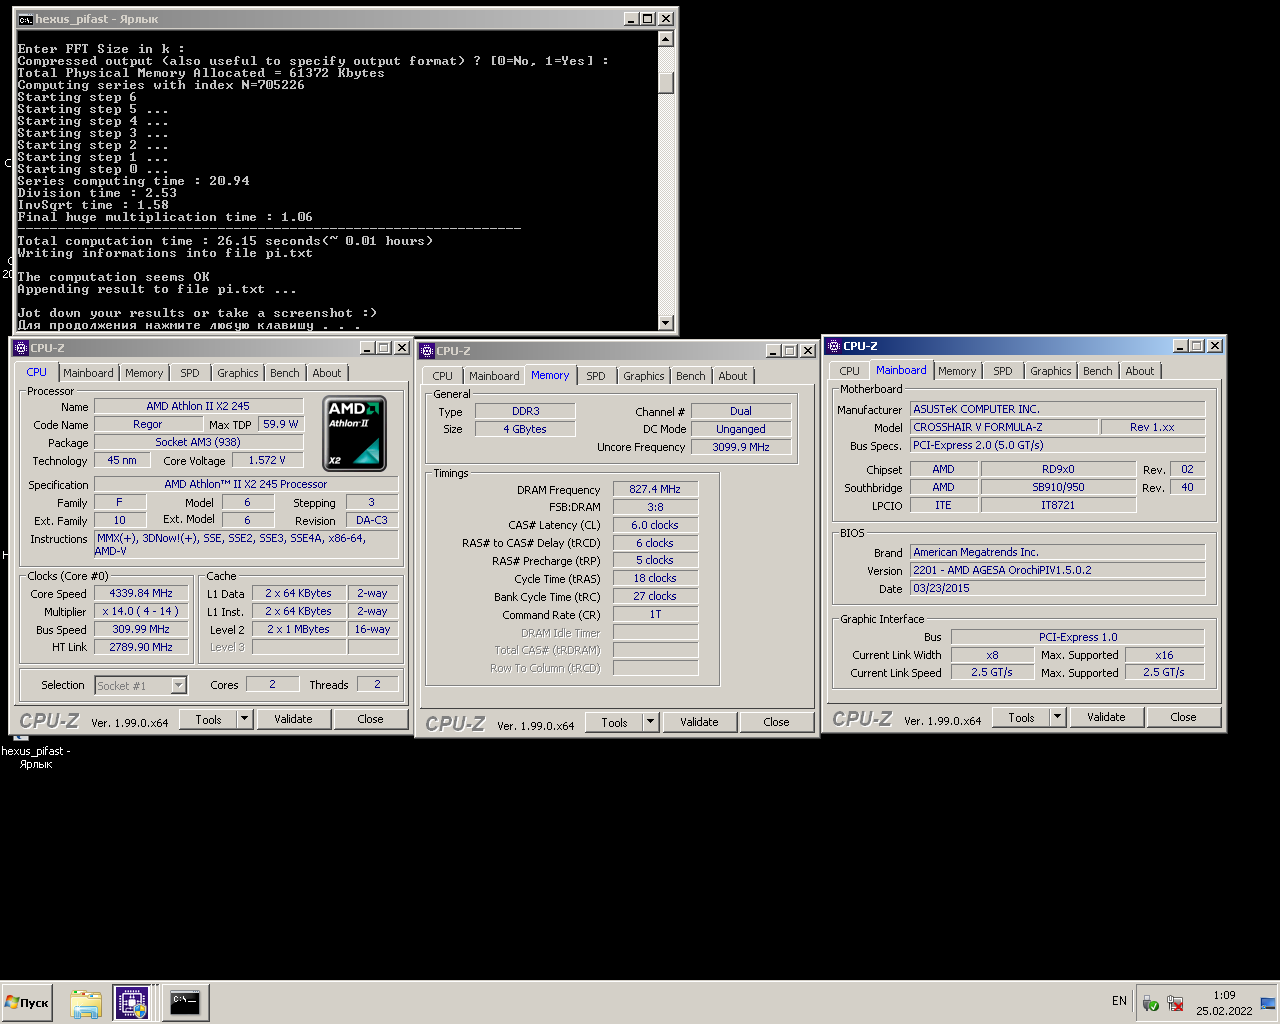Switch to Memory tab in CPU window

coord(144,373)
